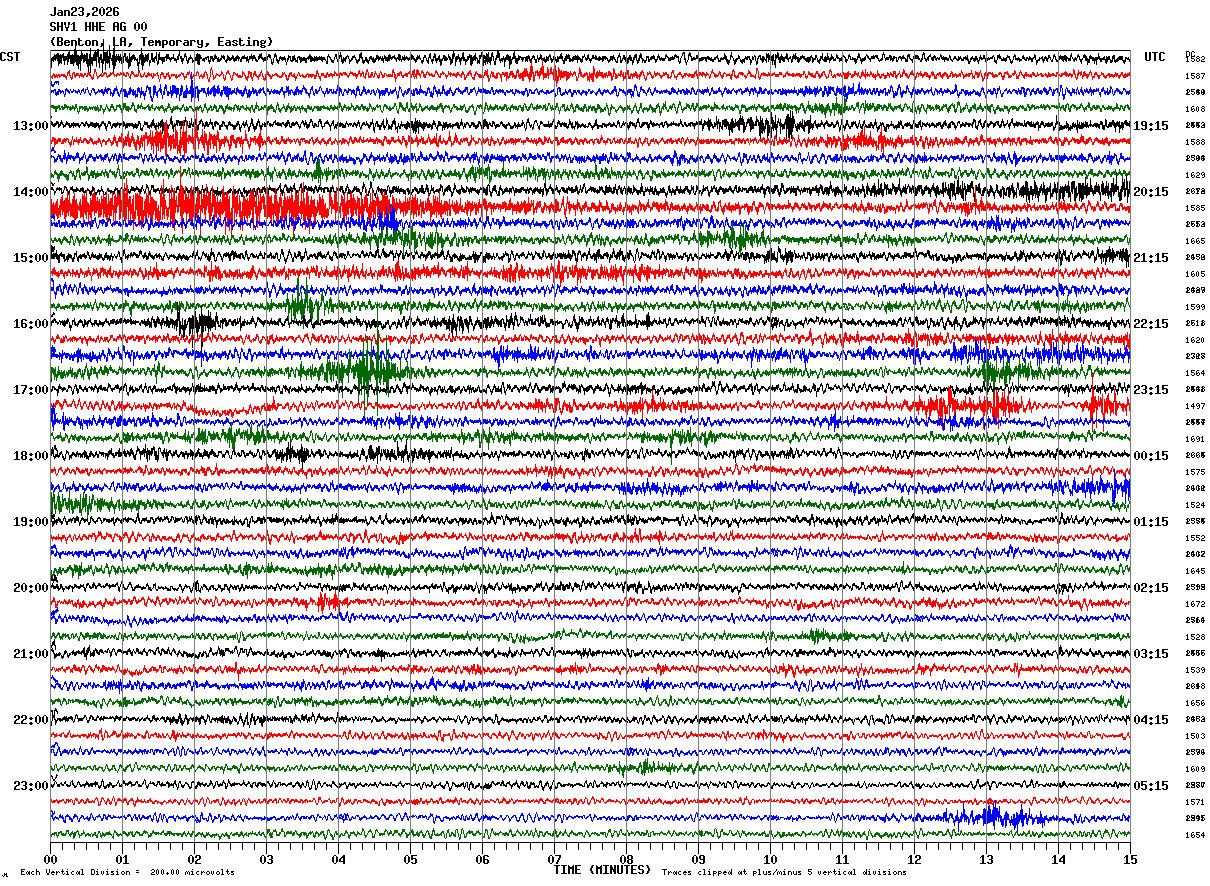Click the minute tick label 05 on x-axis
This screenshot has width=1210, height=886.
(410, 860)
